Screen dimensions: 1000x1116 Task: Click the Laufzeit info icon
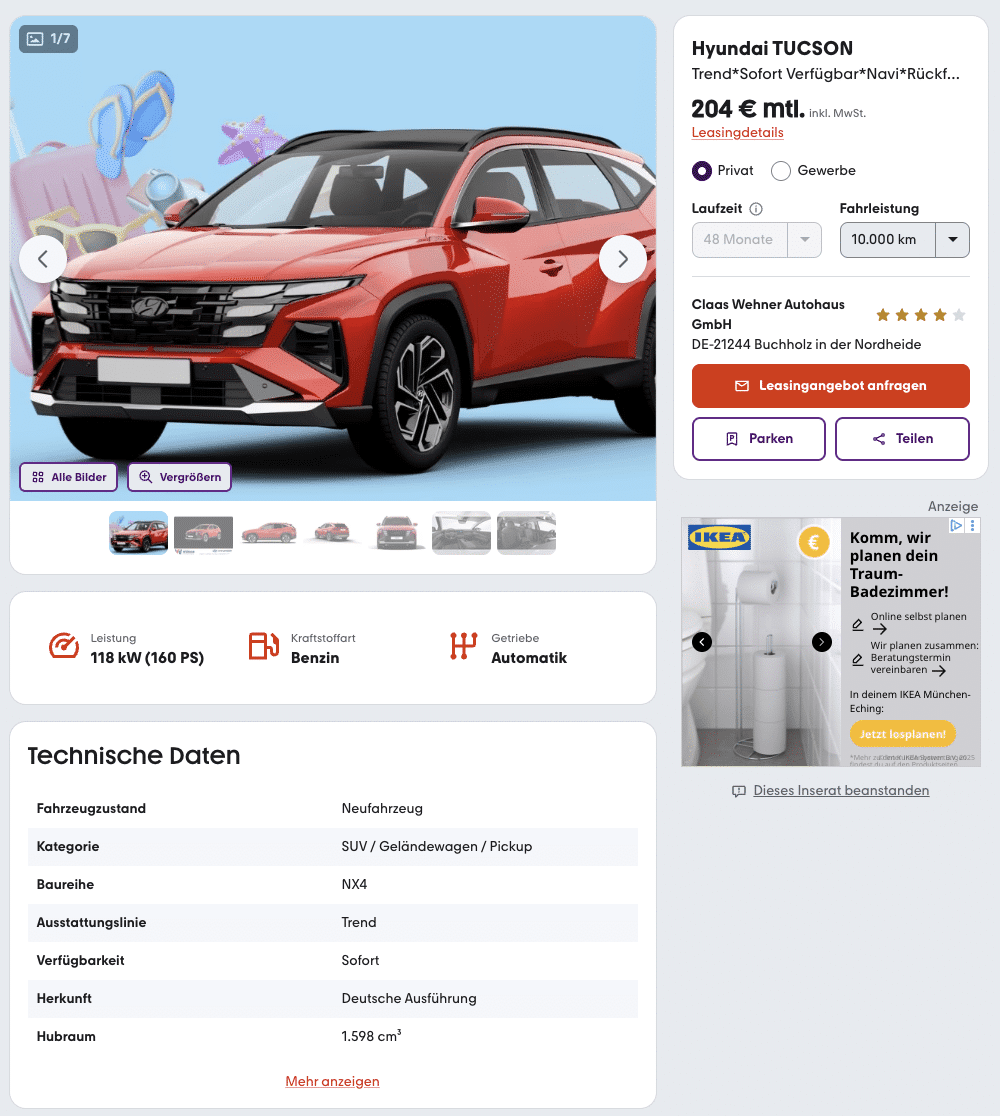(x=756, y=209)
